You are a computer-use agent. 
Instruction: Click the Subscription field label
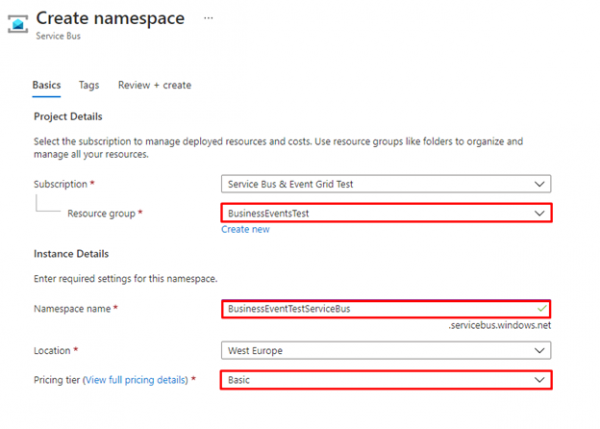[x=60, y=184]
